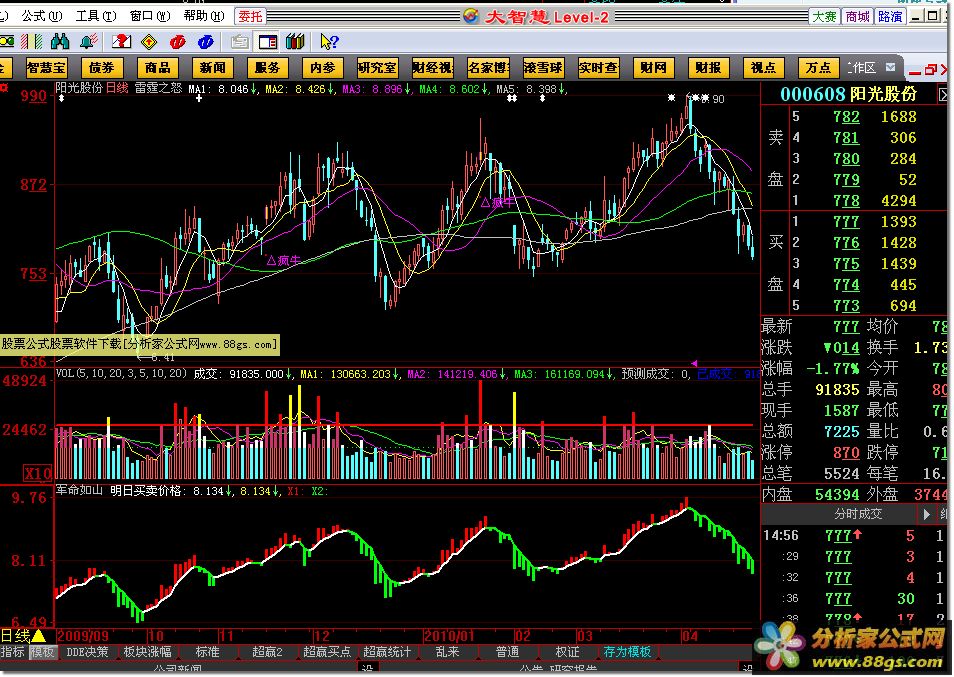Click the blue swirl icon in toolbar
Screen dimensions: 954x677
206,42
